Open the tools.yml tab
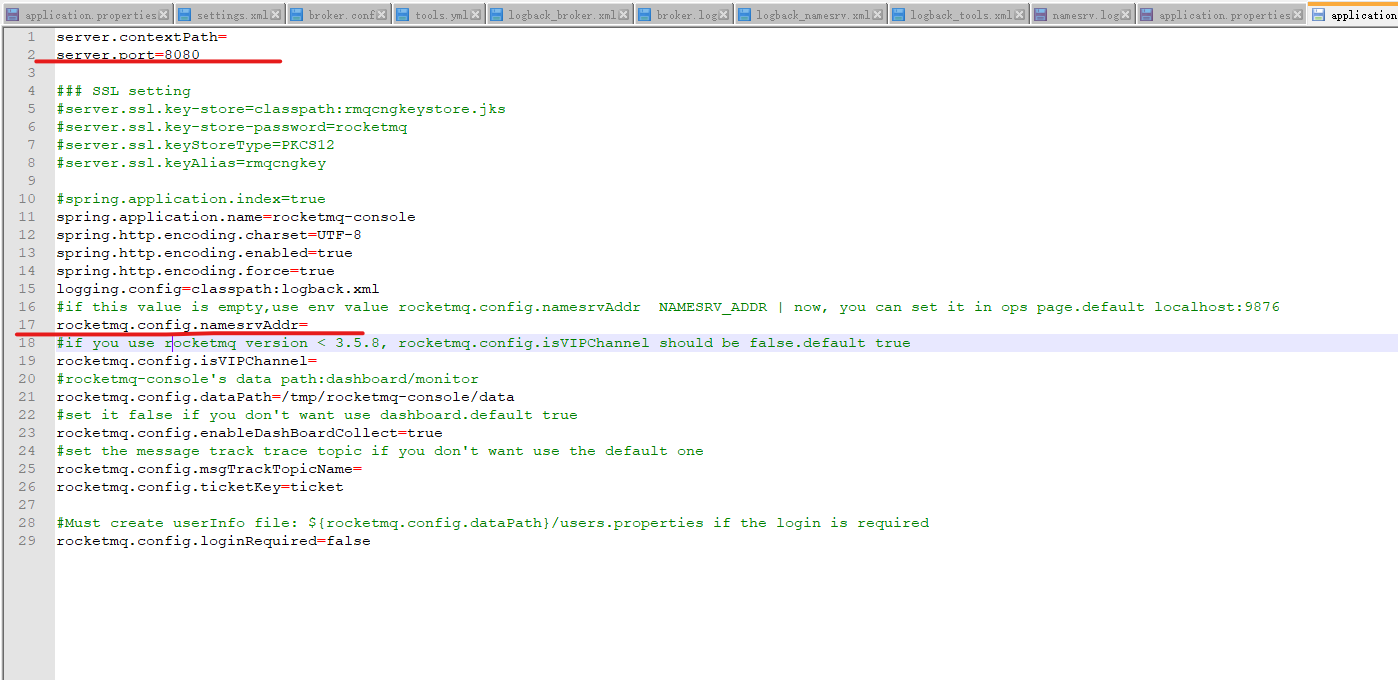Screen dimensions: 1398x680 (442, 15)
